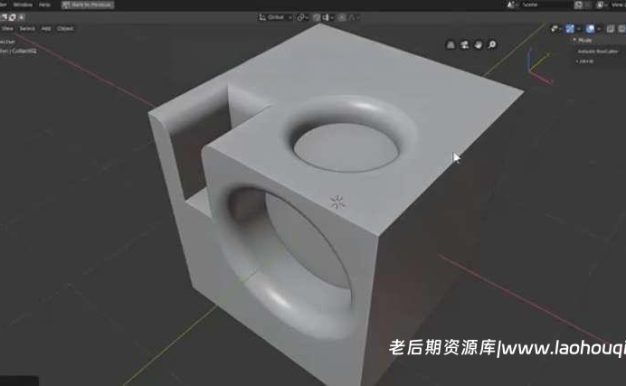Toggle viewport overlays display
The image size is (626, 386).
(x=590, y=28)
